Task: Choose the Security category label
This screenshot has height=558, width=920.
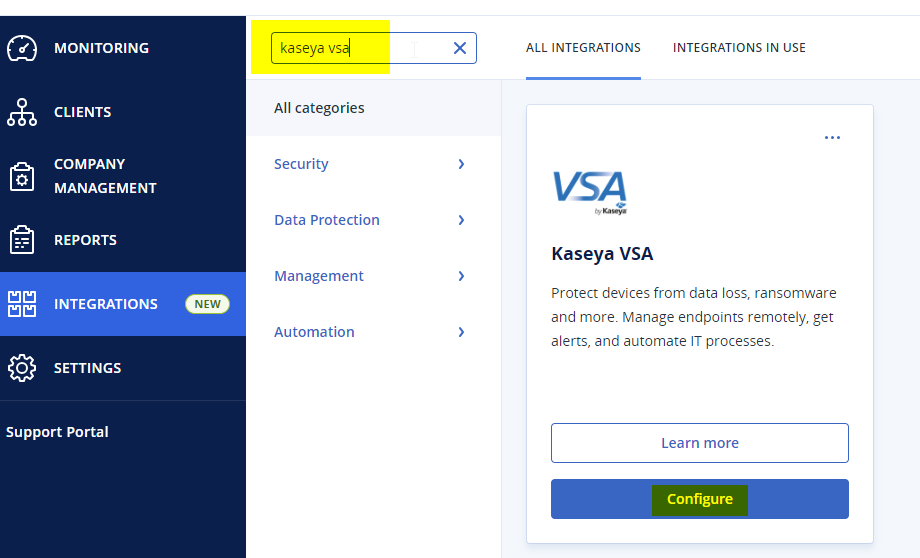Action: (x=301, y=164)
